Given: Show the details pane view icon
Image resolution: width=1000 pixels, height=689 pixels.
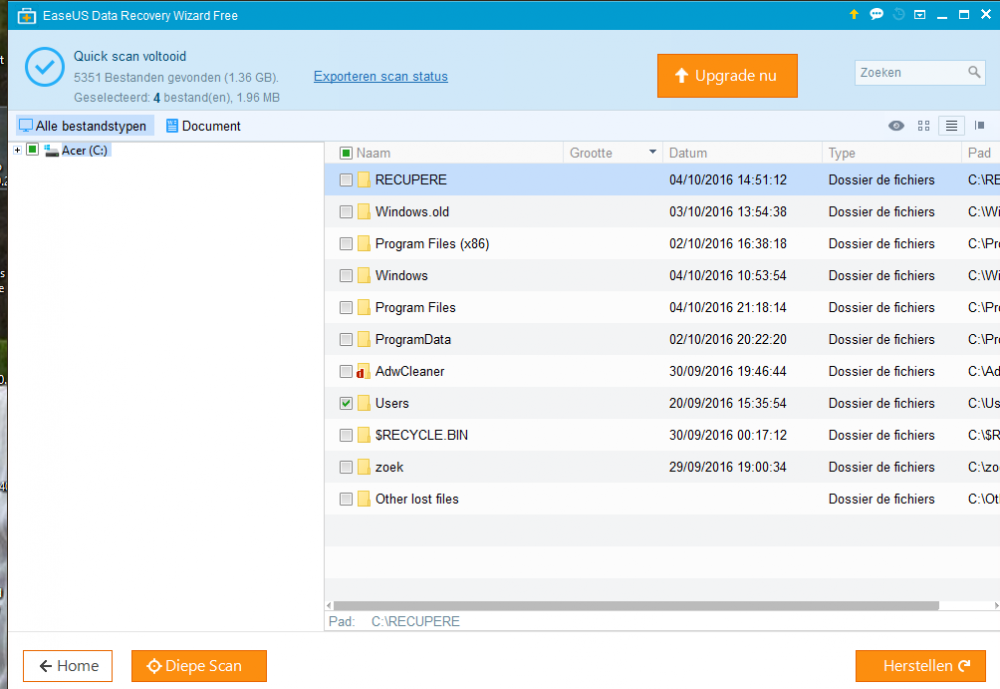Looking at the screenshot, I should pyautogui.click(x=979, y=126).
